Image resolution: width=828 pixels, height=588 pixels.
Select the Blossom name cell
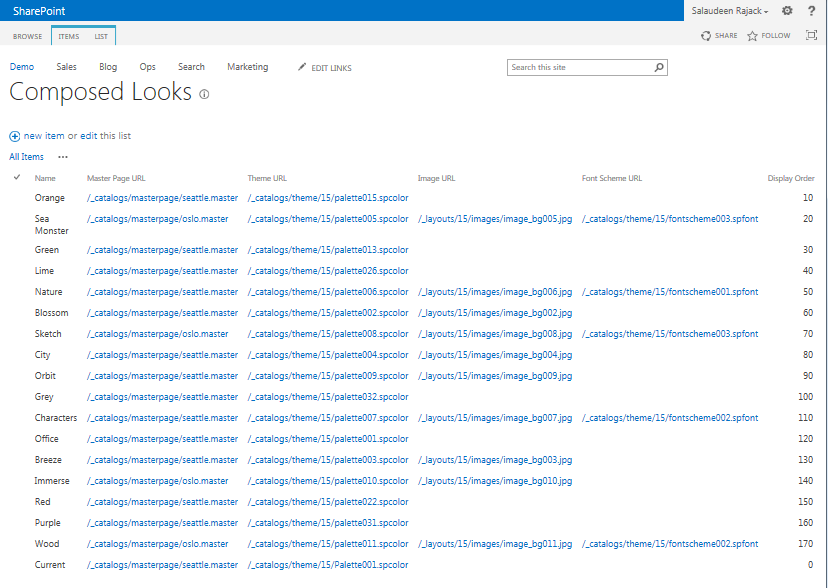51,313
